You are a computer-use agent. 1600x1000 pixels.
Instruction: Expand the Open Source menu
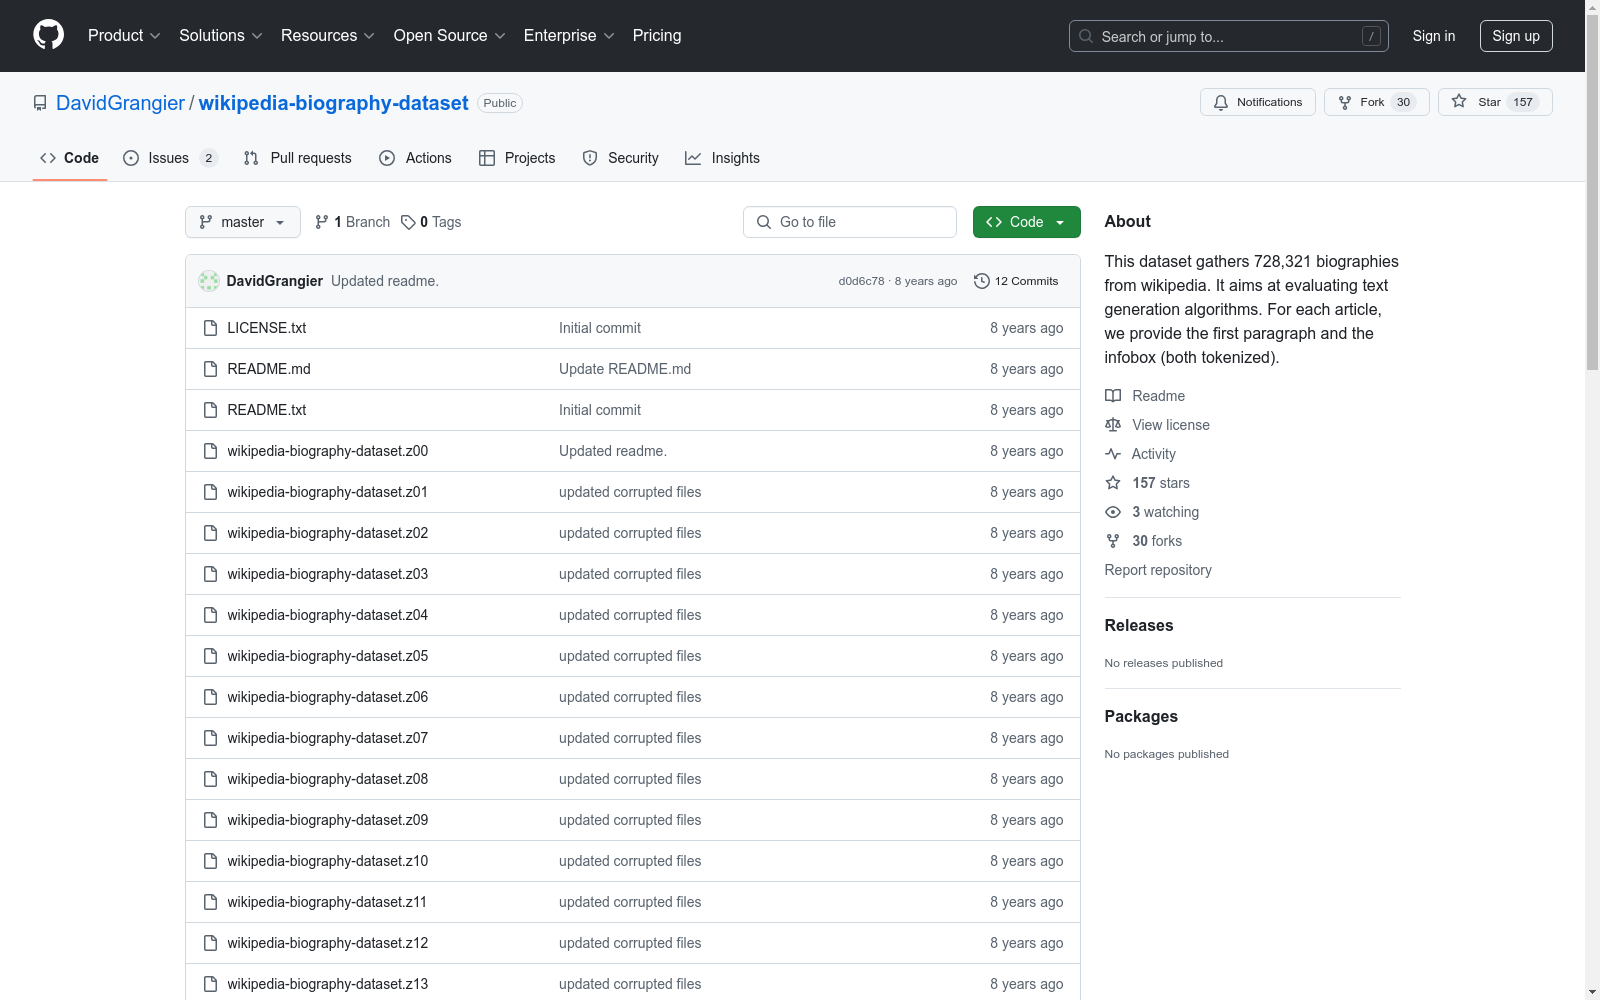pyautogui.click(x=450, y=36)
